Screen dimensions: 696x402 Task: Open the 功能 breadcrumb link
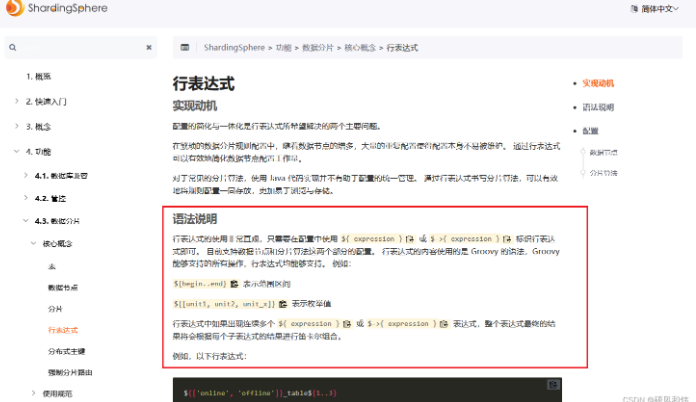[284, 47]
